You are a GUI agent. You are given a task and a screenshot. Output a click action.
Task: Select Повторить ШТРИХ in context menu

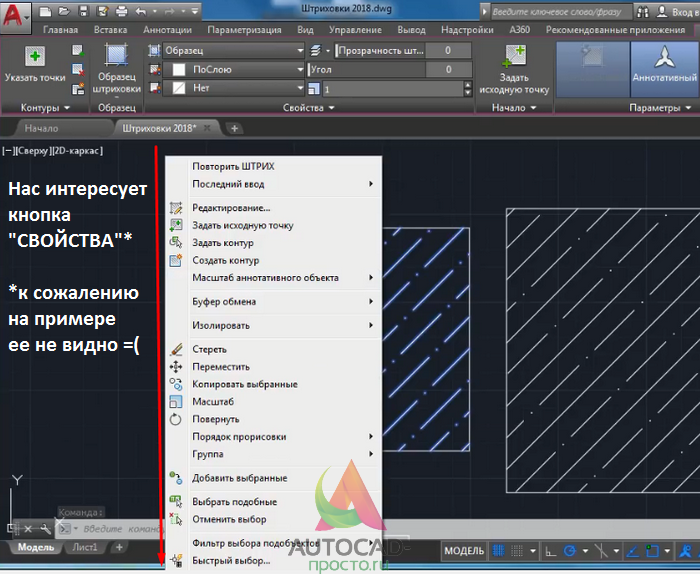(275, 166)
